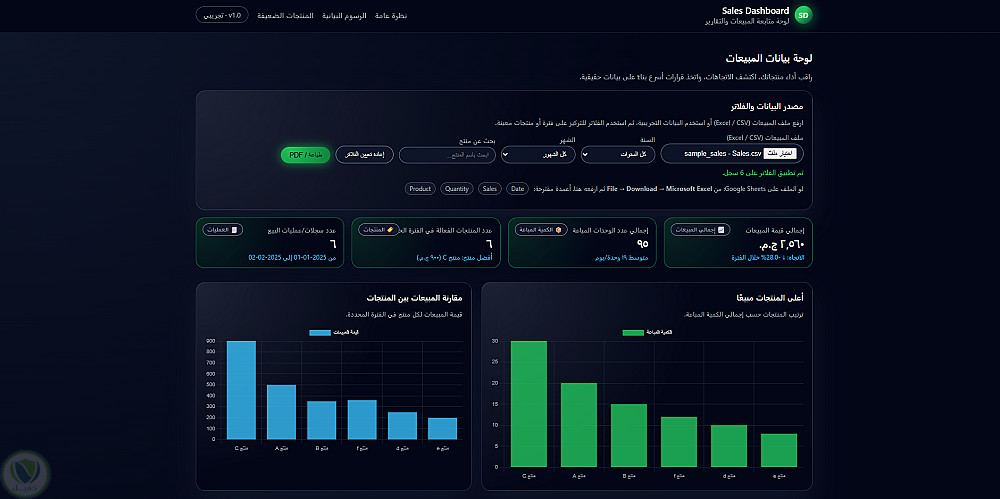1000x499 pixels.
Task: Click the blue bar for منتج A
Action: [281, 412]
